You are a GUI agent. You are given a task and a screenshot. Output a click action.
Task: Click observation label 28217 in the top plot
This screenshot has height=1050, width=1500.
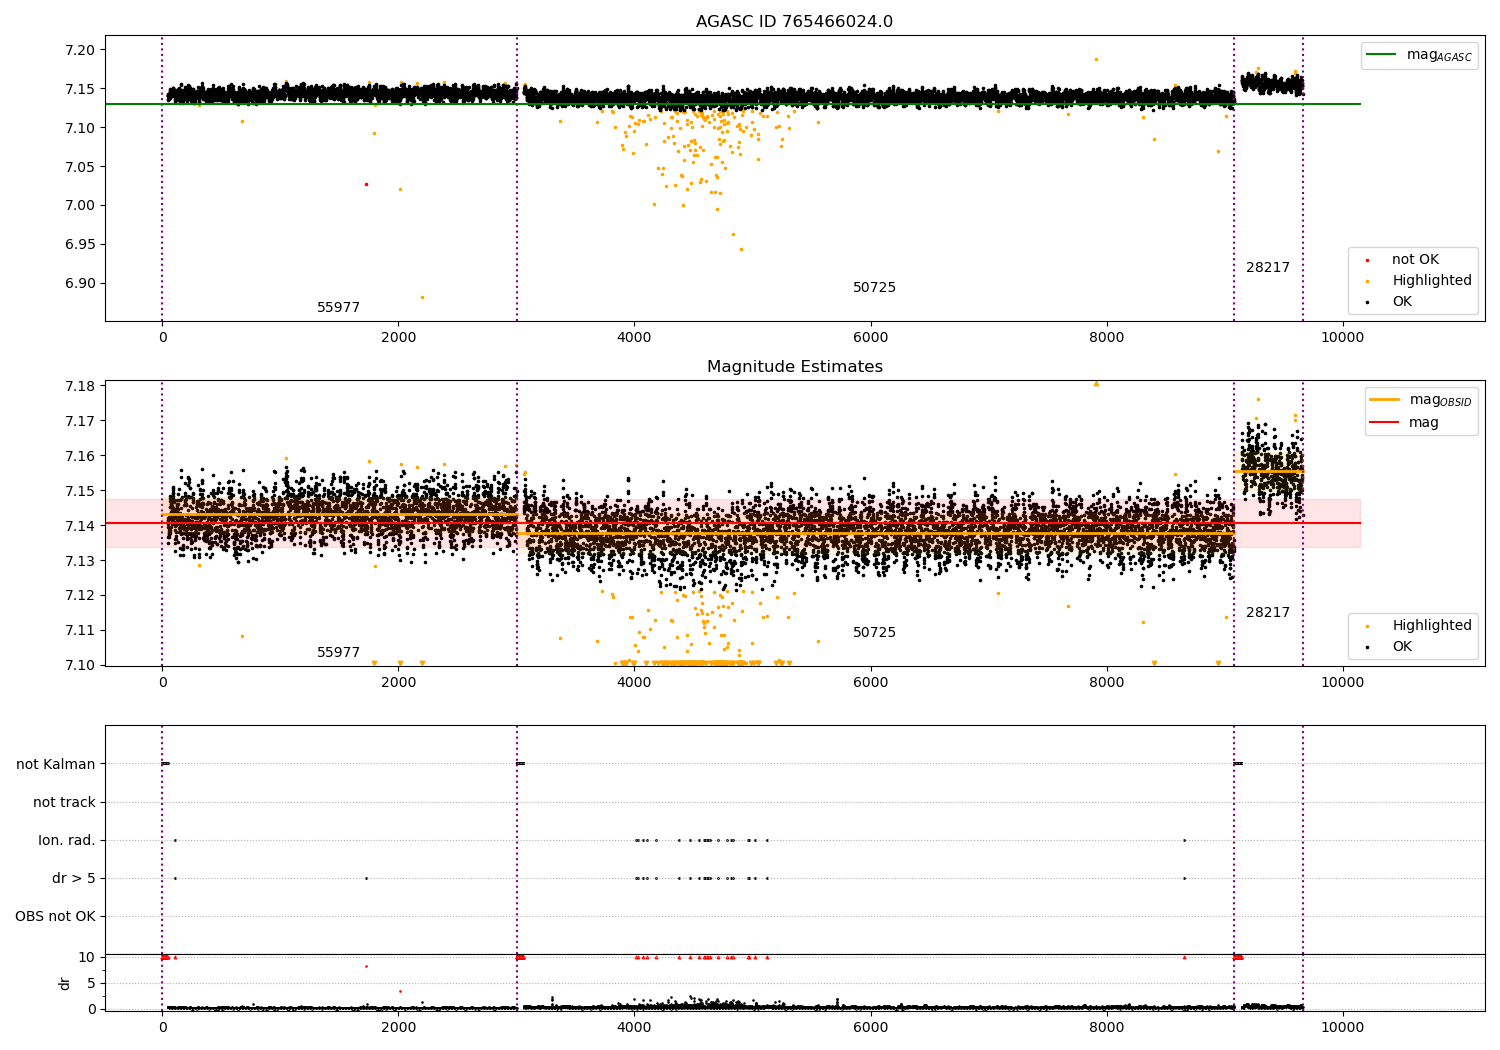click(x=1268, y=268)
